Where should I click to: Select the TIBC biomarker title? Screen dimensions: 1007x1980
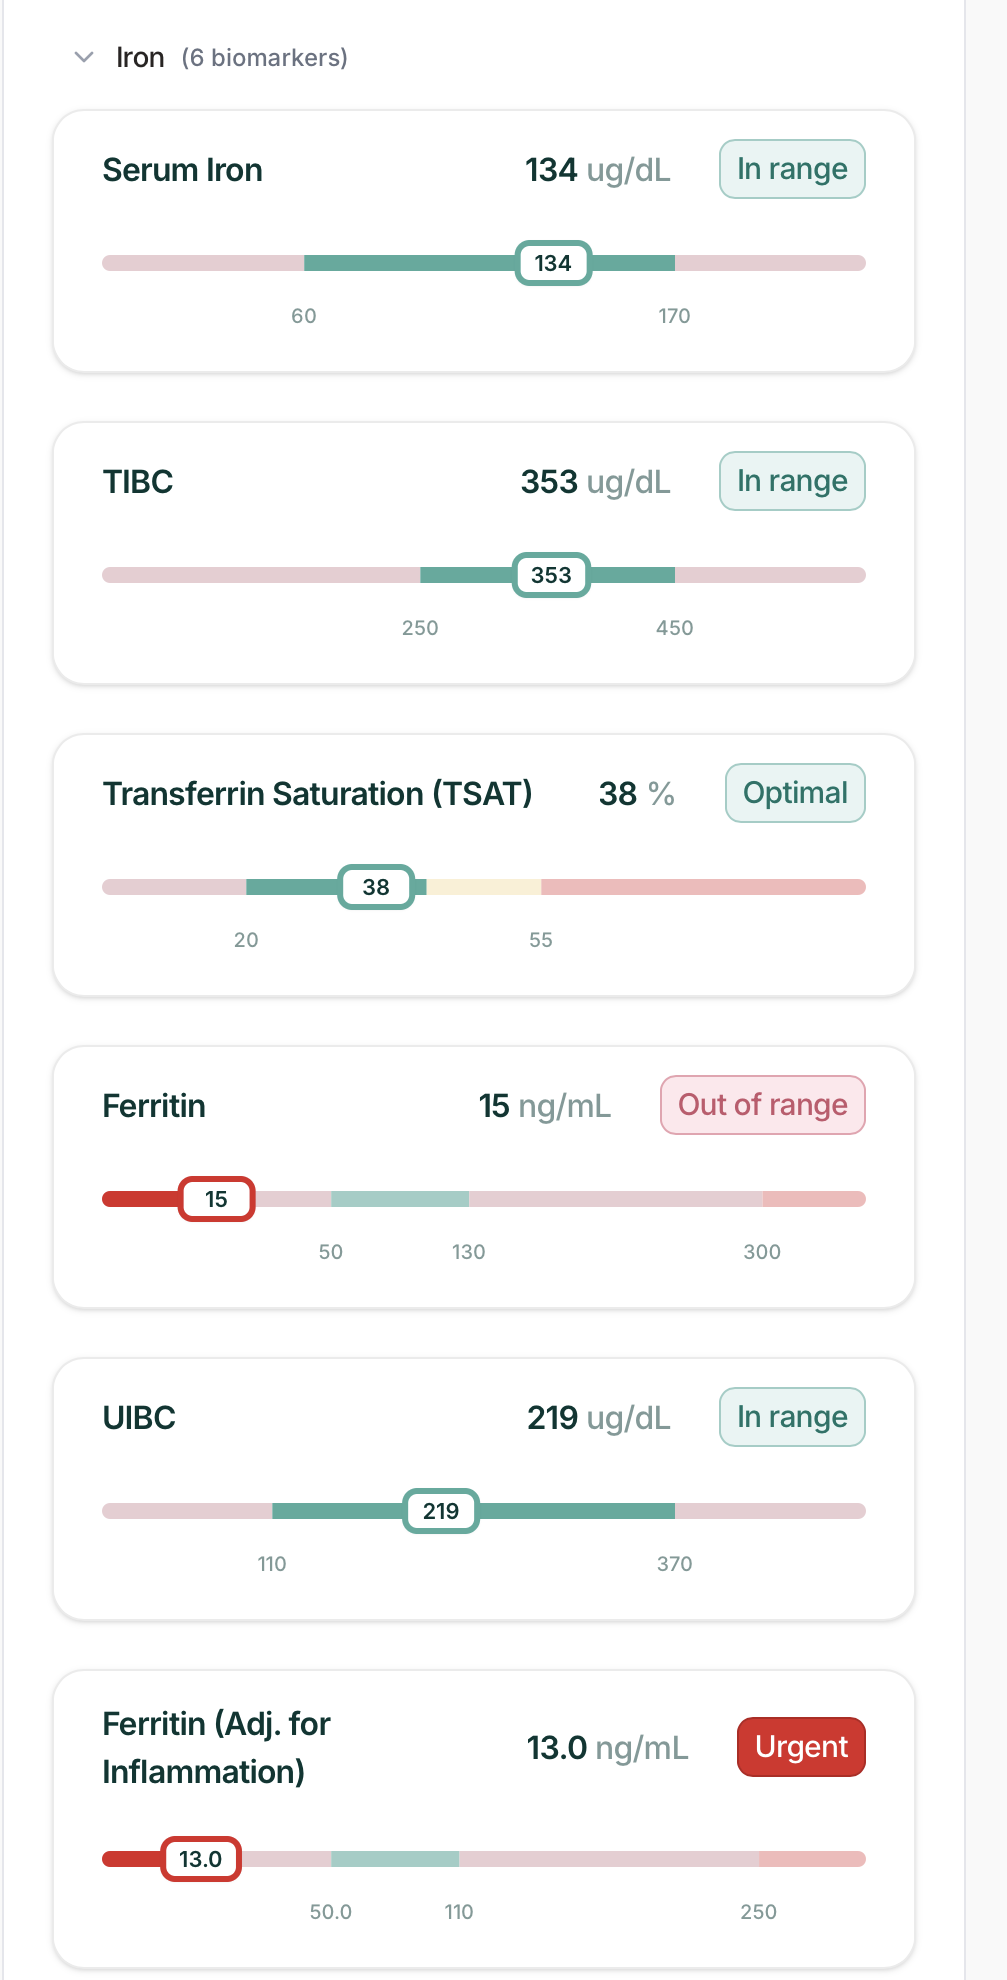pos(138,482)
